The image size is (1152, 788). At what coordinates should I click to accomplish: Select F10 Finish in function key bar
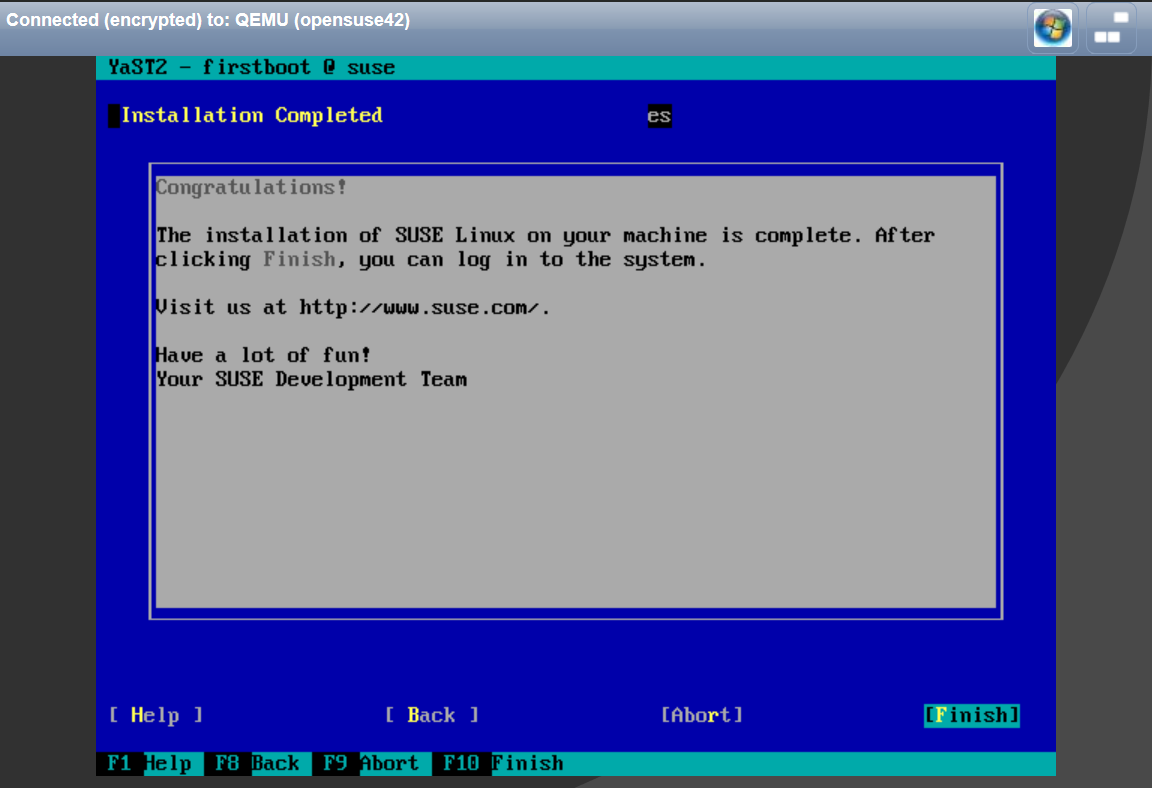(x=503, y=764)
